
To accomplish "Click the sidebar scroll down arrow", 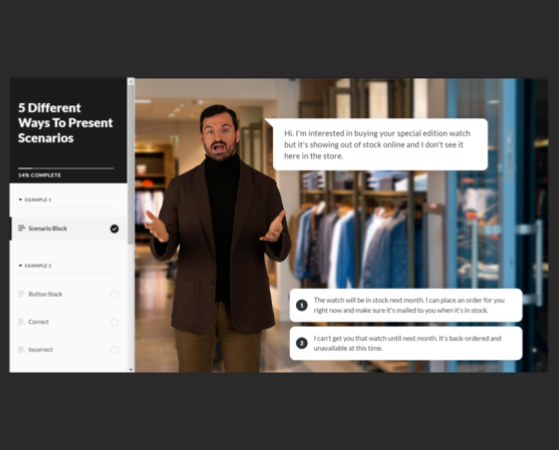I will [131, 369].
